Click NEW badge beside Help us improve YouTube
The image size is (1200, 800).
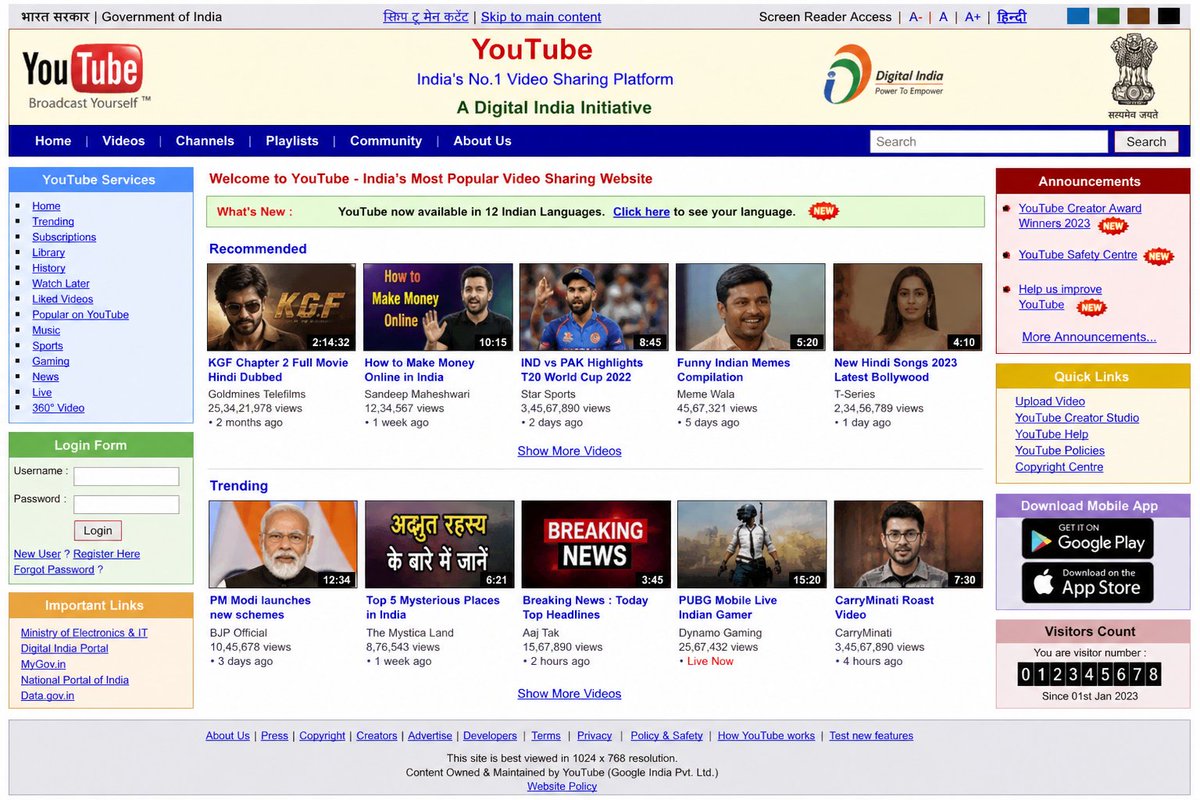pos(1091,307)
